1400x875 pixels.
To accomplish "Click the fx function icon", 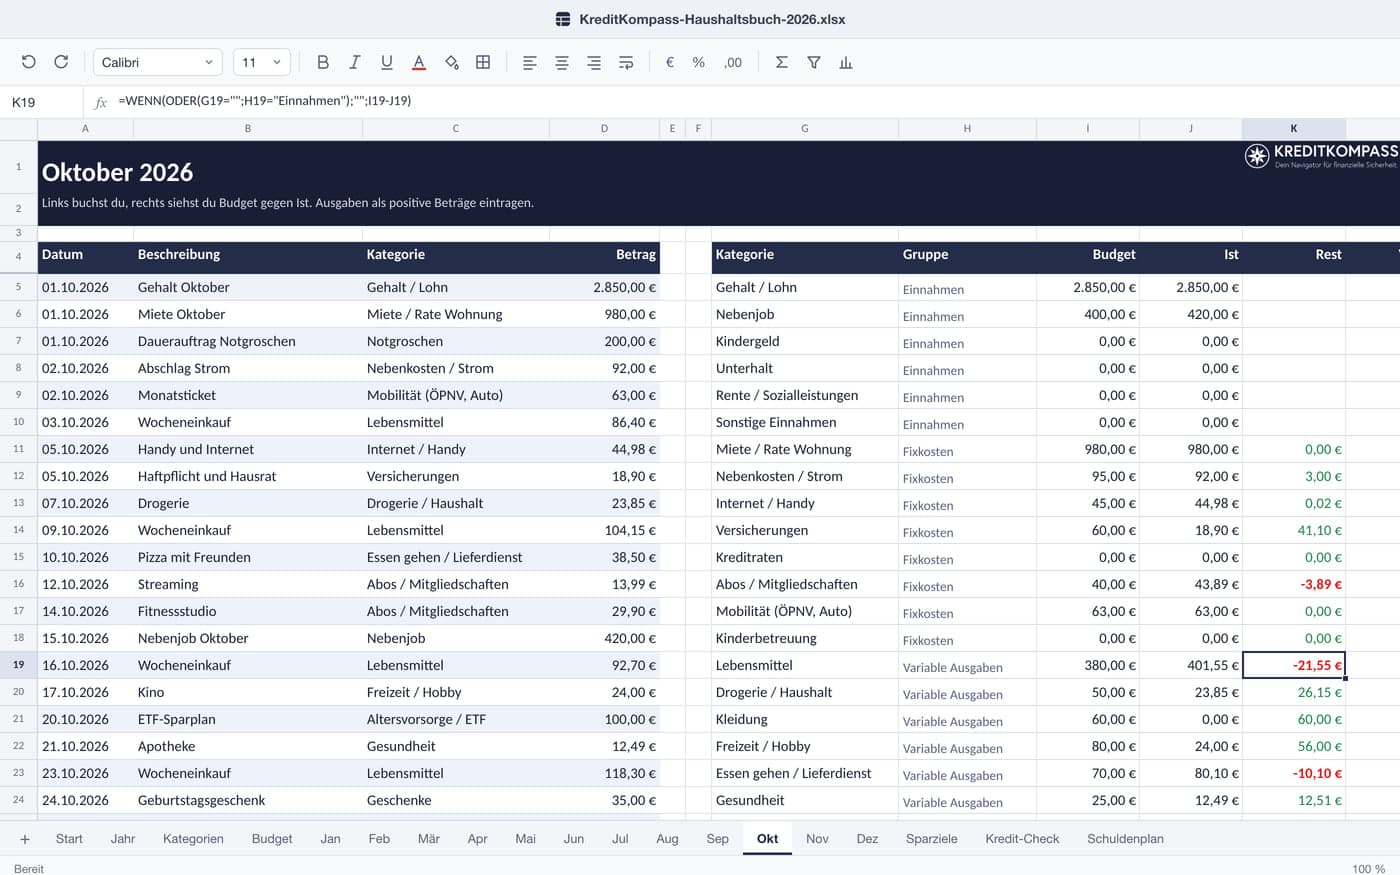I will 100,102.
